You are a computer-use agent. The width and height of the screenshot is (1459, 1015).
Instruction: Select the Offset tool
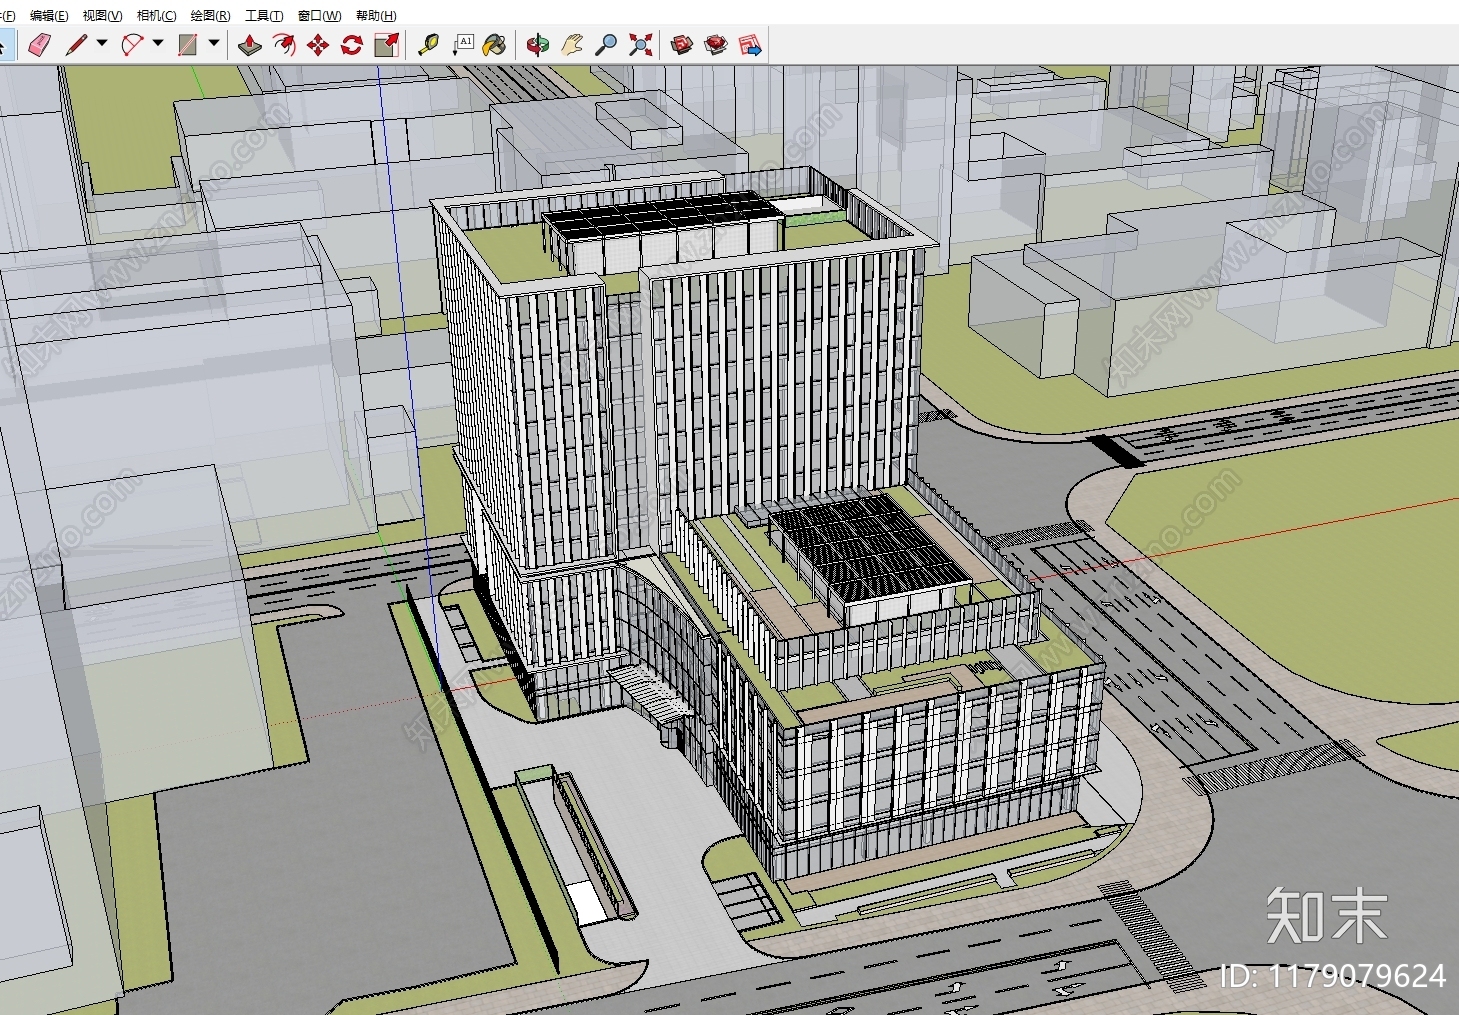pos(284,45)
